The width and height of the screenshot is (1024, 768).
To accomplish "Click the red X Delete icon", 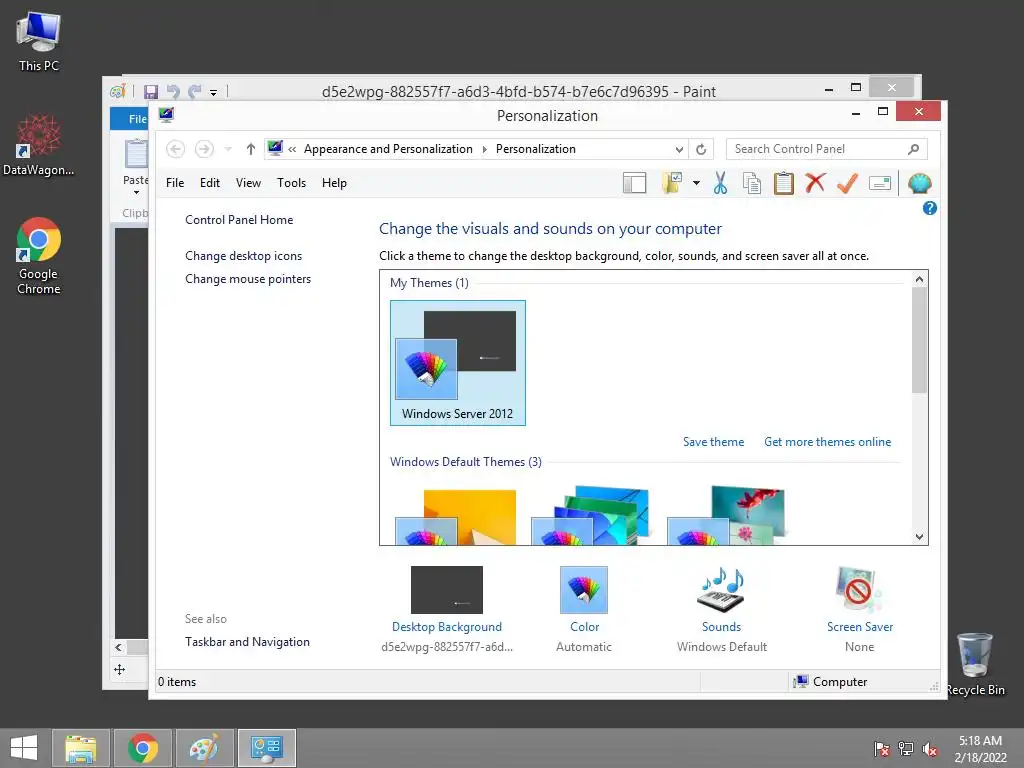I will [815, 183].
